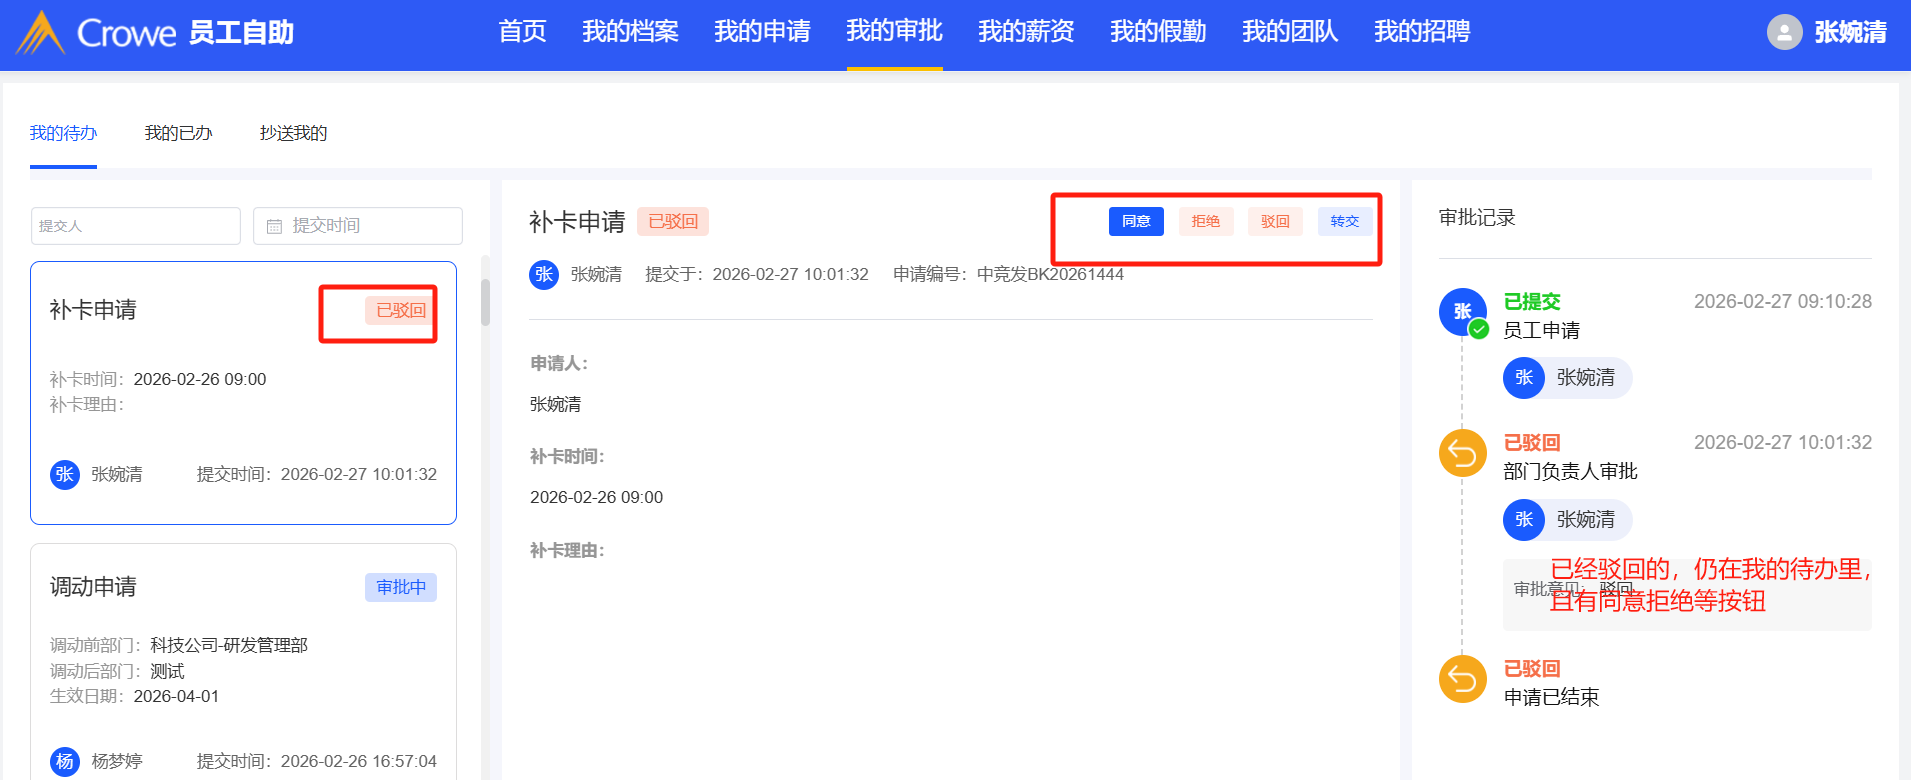Switch to 抄送我的 tab
Viewport: 1911px width, 780px height.
coord(293,133)
